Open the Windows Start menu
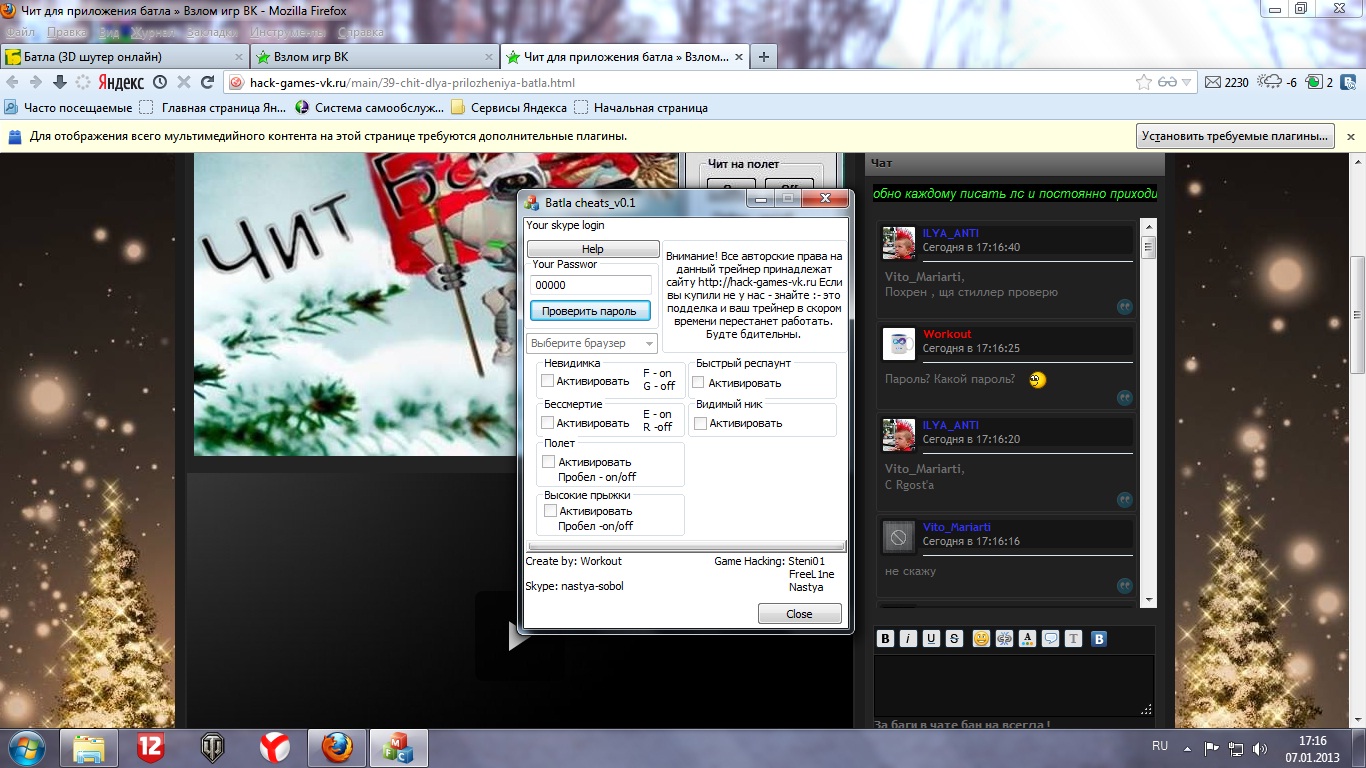The width and height of the screenshot is (1366, 768). [26, 746]
